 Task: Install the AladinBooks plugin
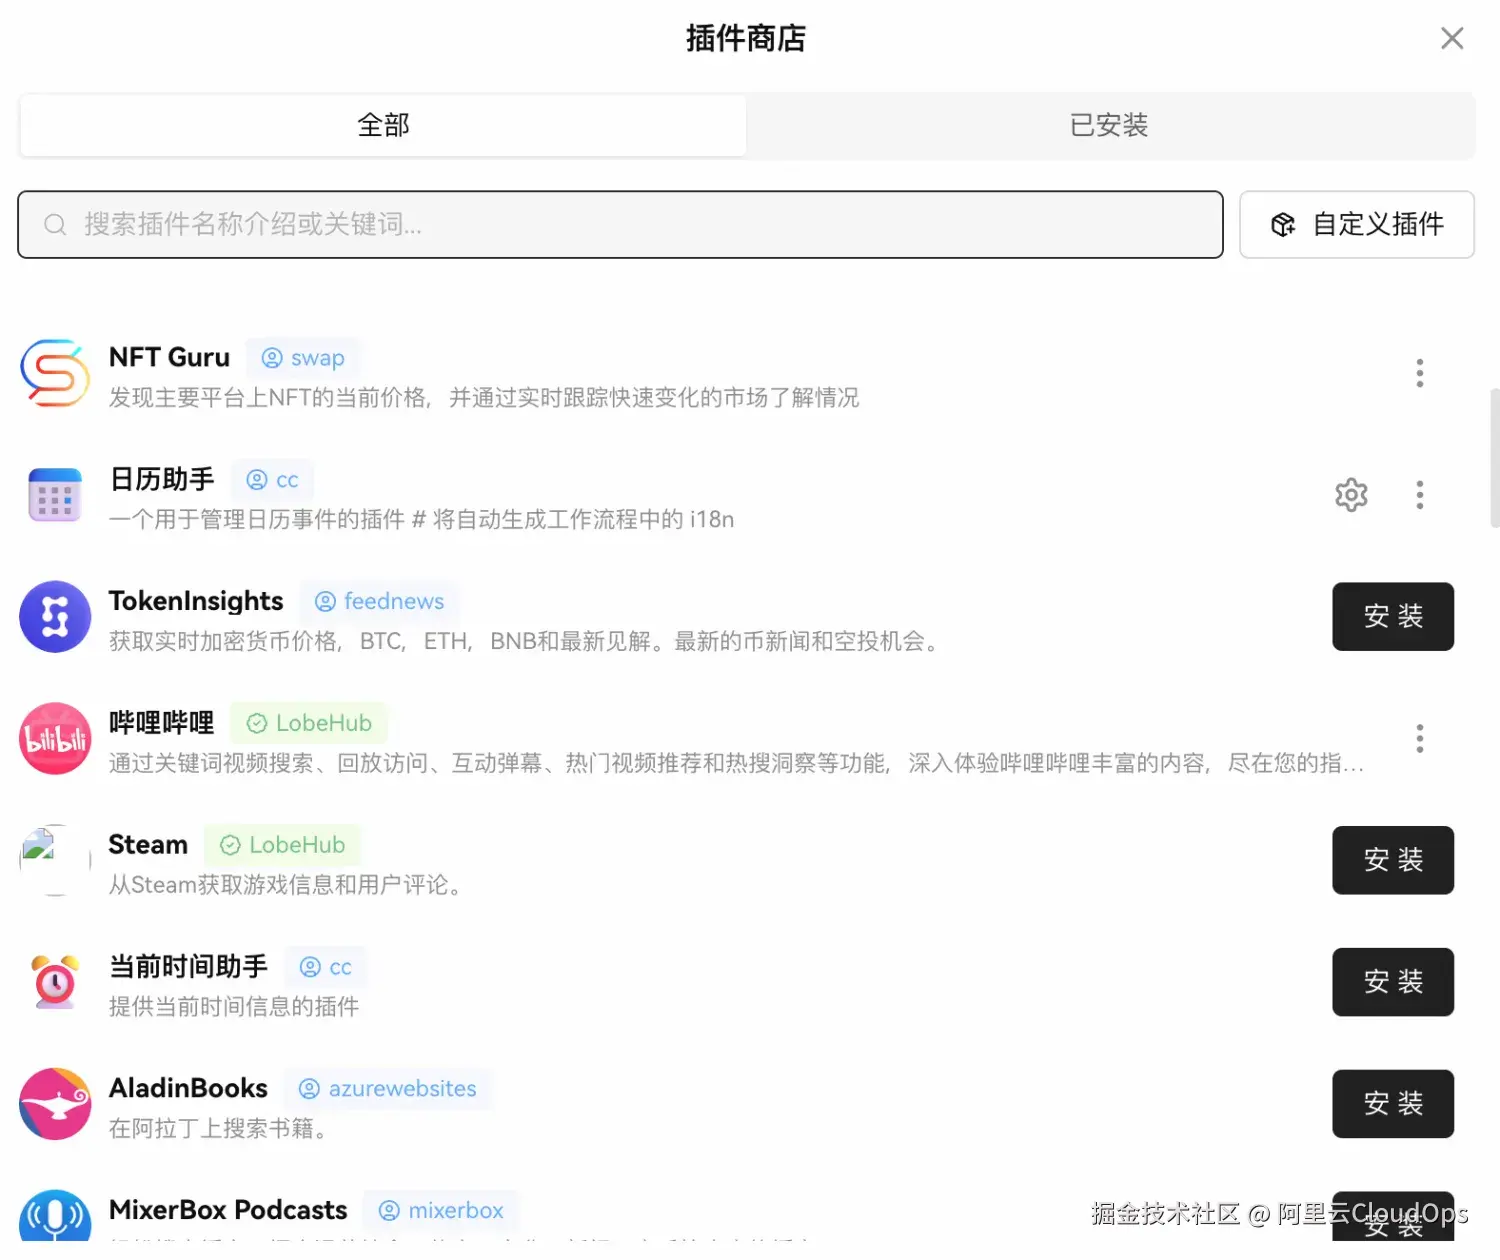1393,1104
